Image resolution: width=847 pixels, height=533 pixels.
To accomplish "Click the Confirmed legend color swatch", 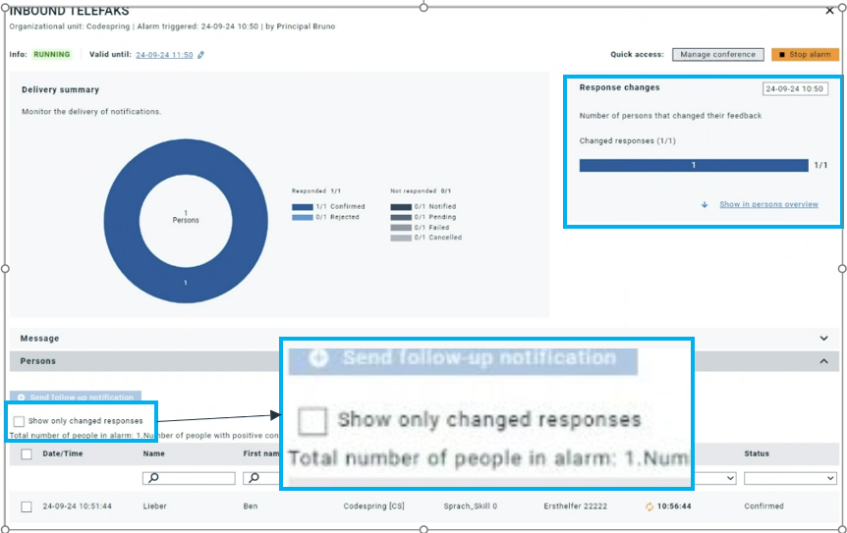I will point(302,207).
